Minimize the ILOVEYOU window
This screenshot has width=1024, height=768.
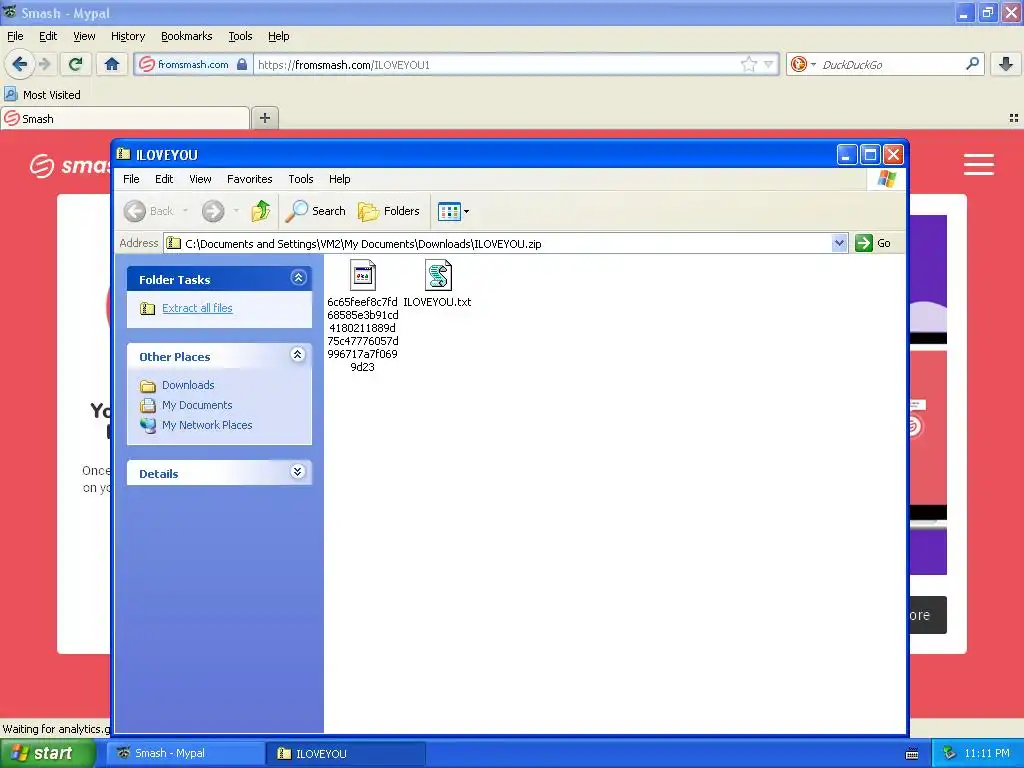(x=846, y=155)
